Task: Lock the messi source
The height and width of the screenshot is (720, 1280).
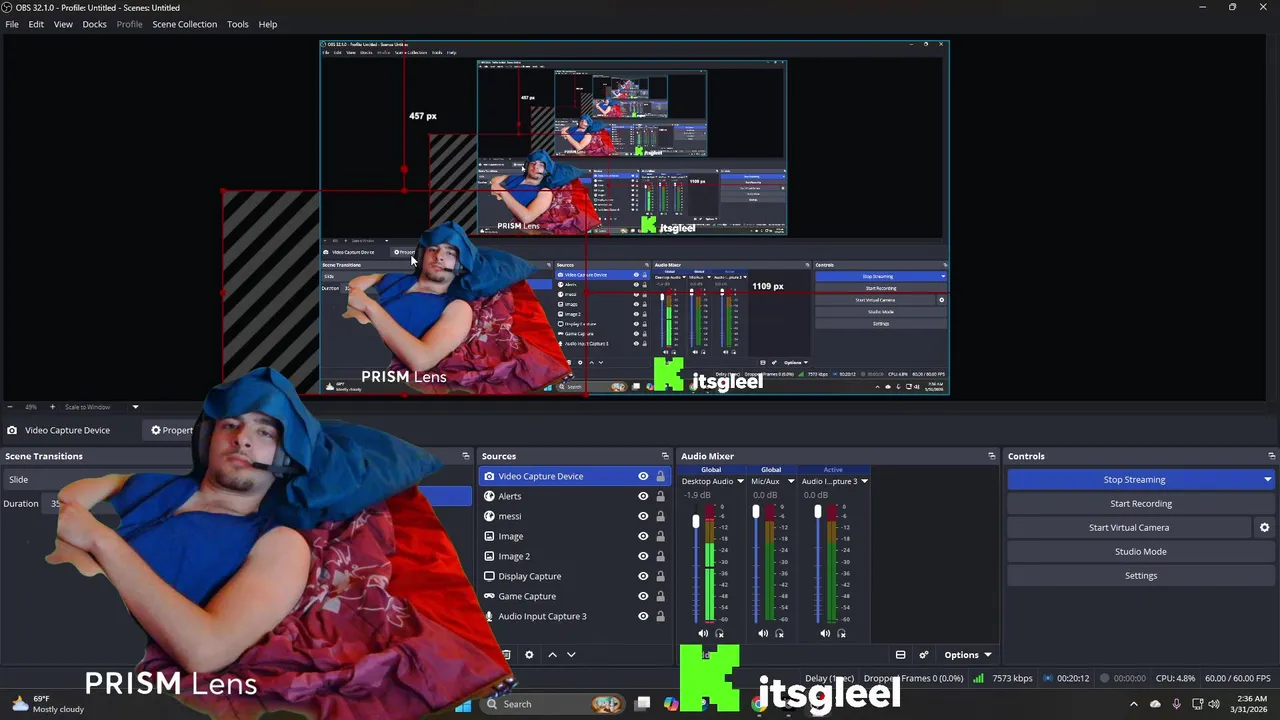Action: point(660,516)
